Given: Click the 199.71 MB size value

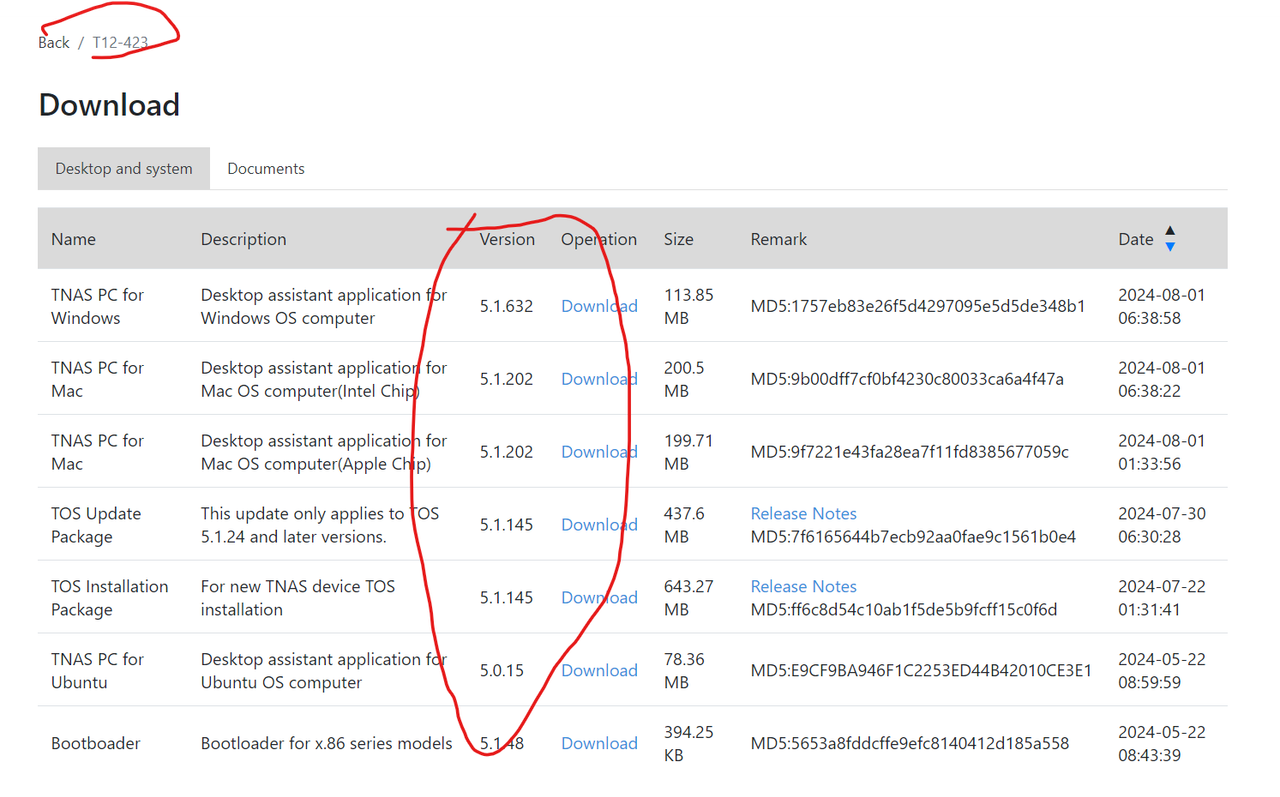Looking at the screenshot, I should [688, 452].
